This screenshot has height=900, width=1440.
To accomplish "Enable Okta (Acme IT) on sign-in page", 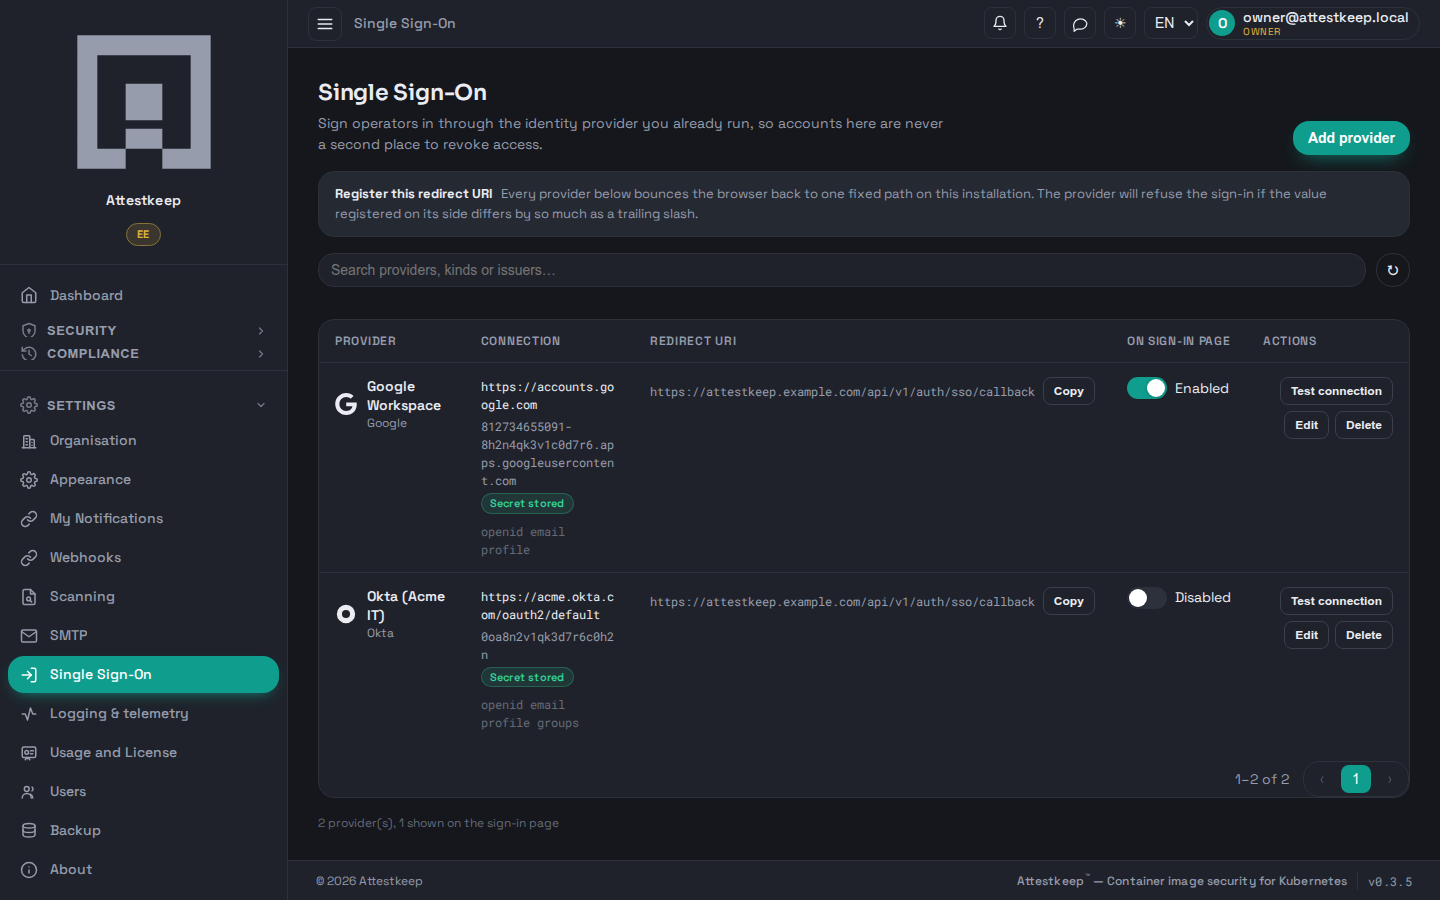I will [1147, 598].
